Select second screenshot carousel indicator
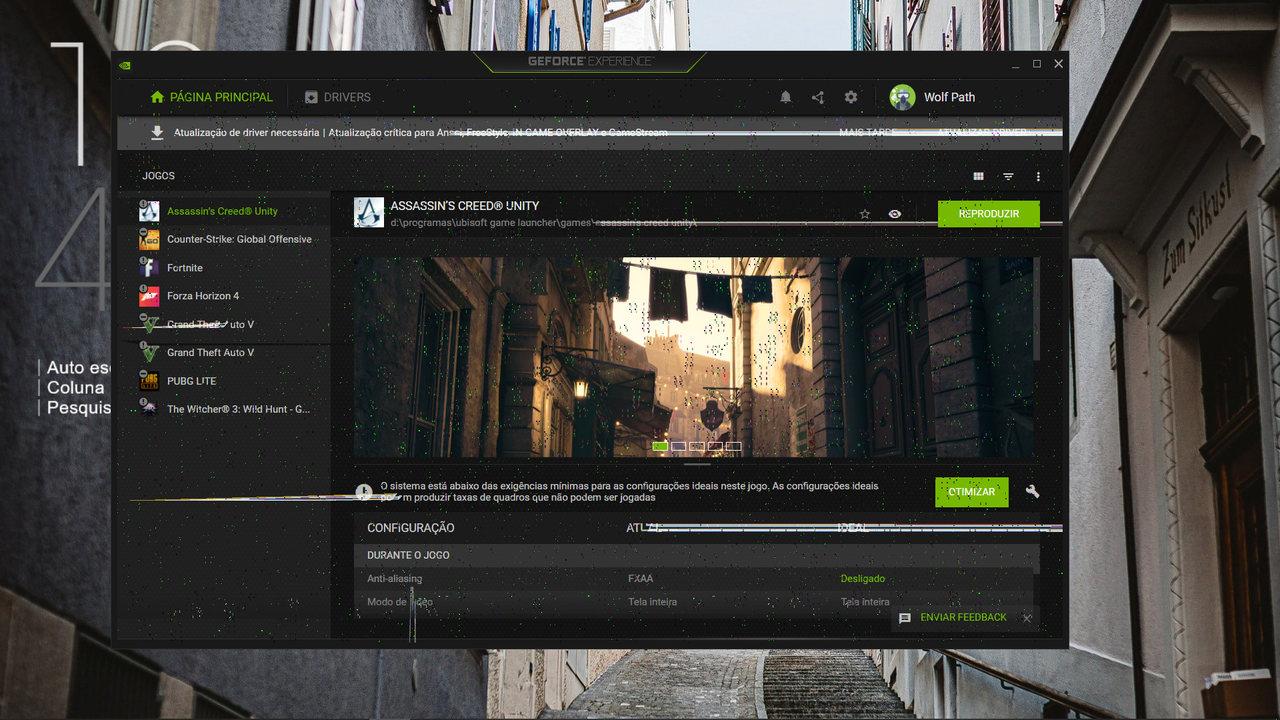The width and height of the screenshot is (1280, 720). [x=679, y=446]
